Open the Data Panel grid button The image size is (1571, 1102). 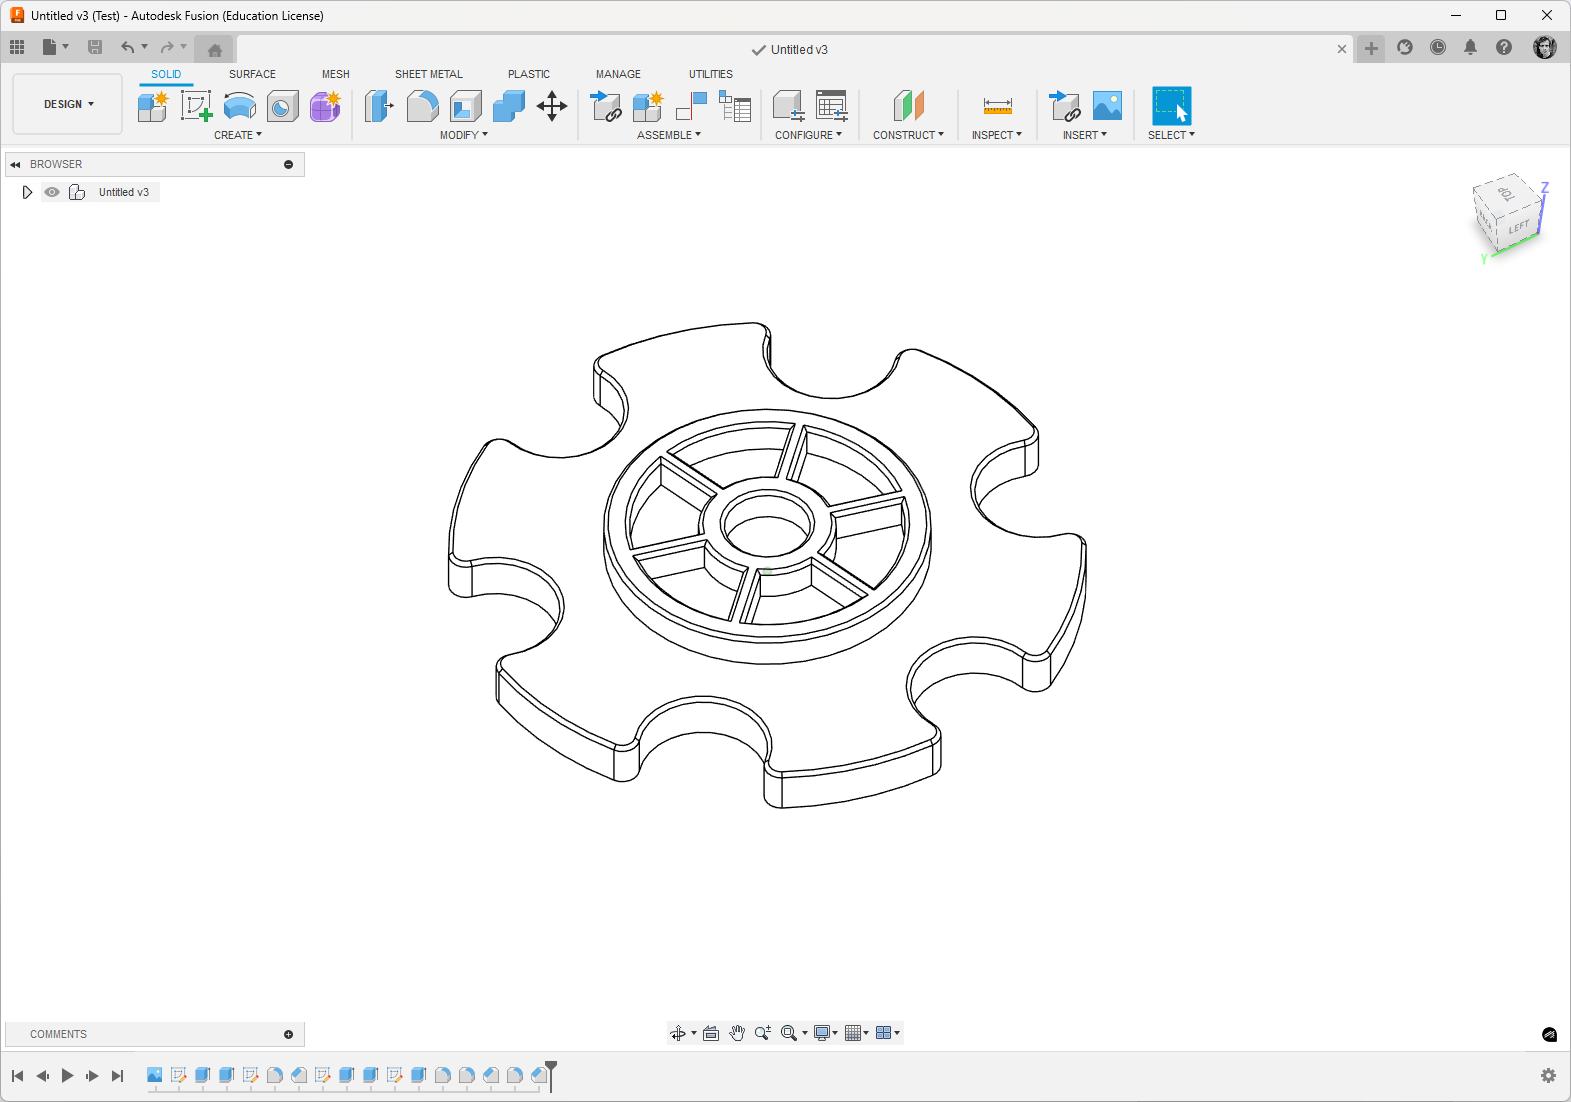click(x=17, y=47)
